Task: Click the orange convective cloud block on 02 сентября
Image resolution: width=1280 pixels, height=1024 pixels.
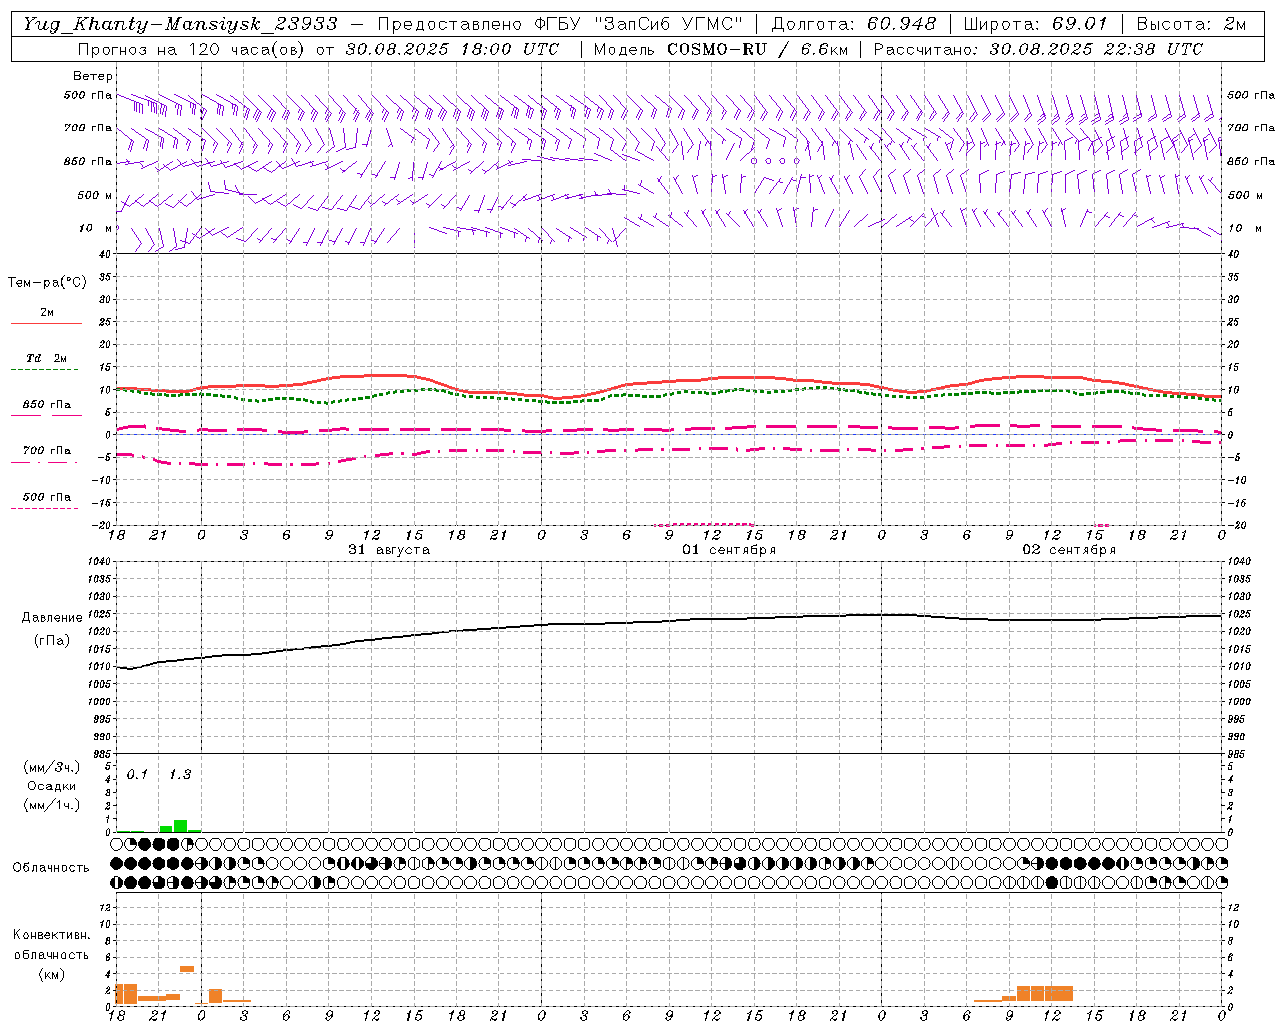Action: click(1045, 994)
